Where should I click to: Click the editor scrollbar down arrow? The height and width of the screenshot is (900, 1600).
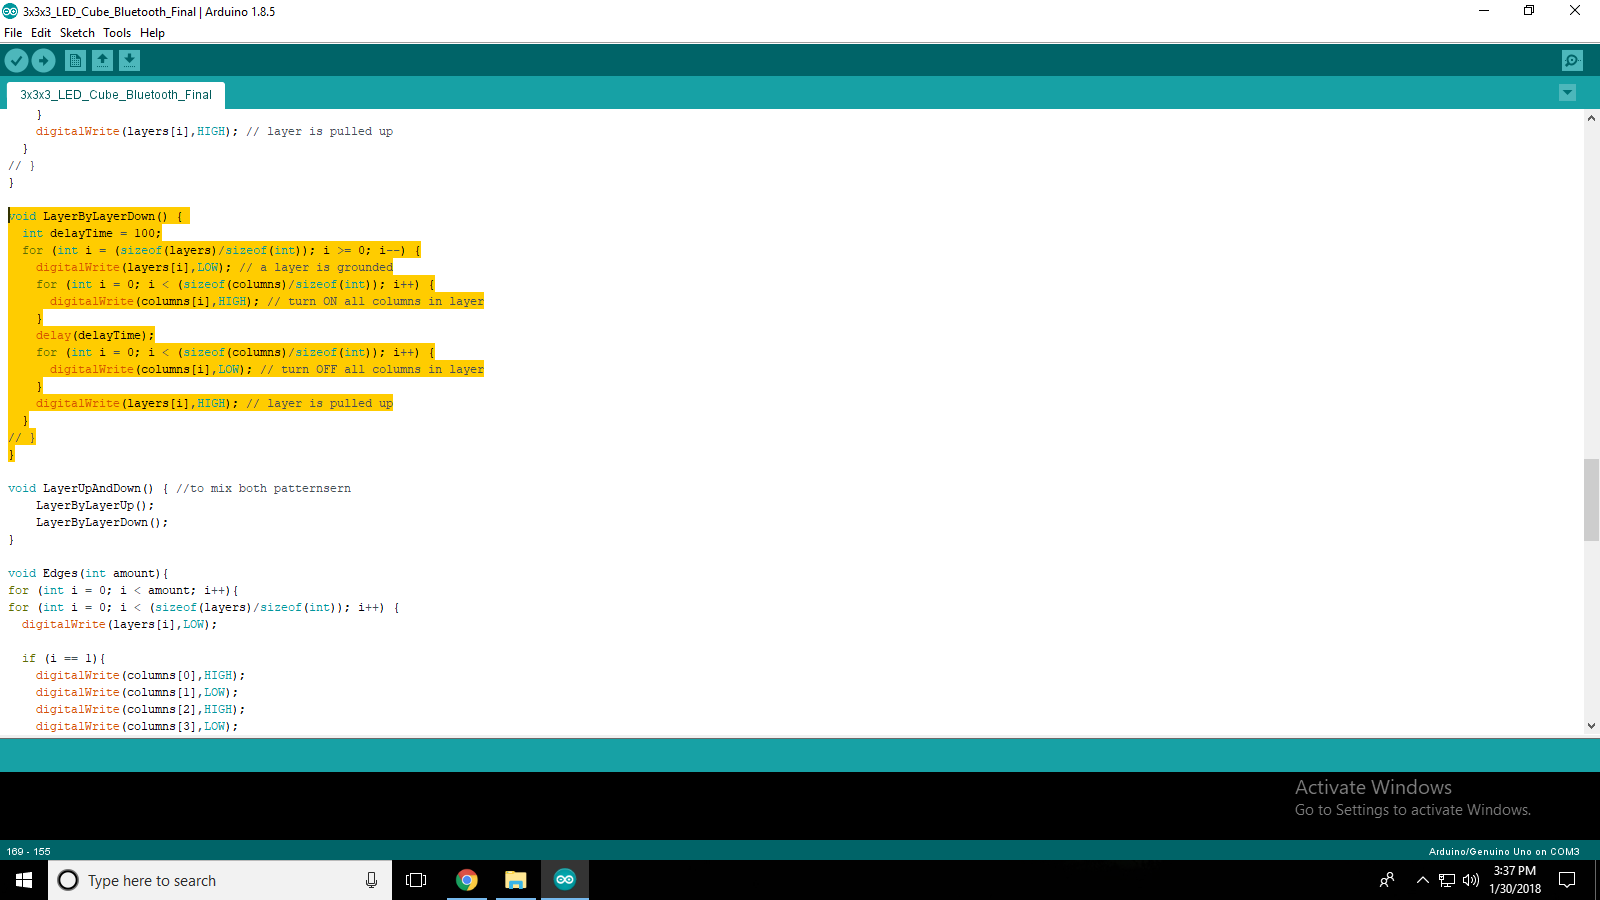(1591, 726)
